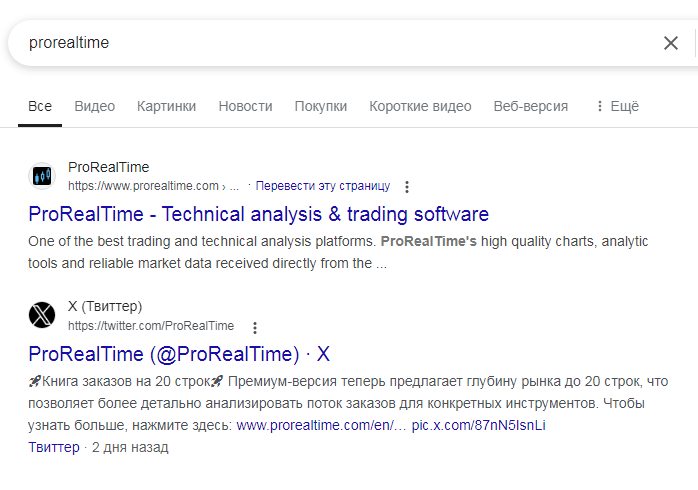
Task: Click the X (Twitter) logo icon
Action: click(42, 316)
